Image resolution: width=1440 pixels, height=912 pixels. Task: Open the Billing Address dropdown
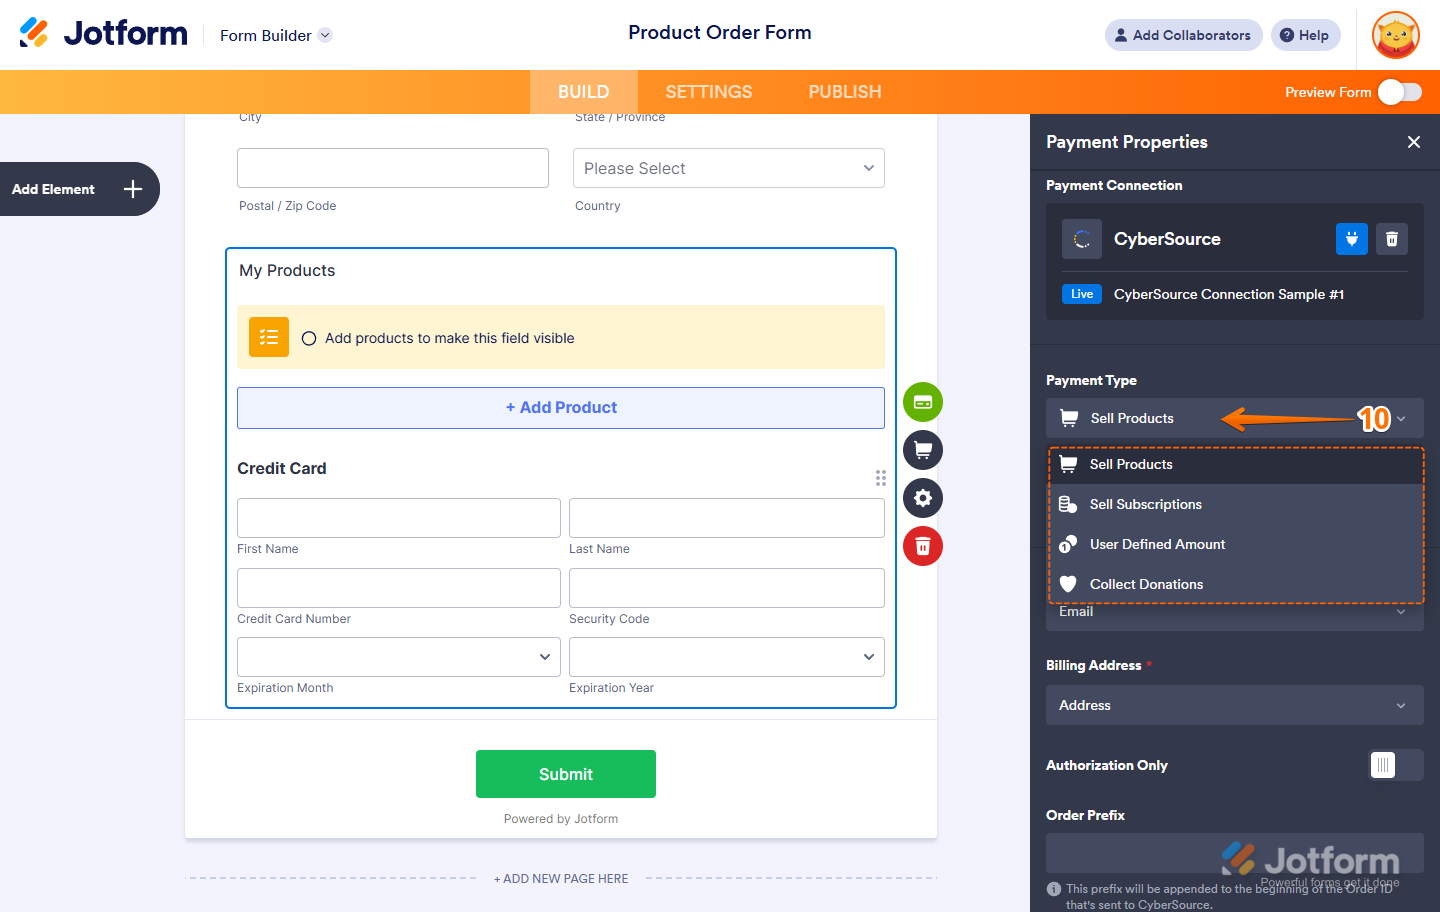1235,705
